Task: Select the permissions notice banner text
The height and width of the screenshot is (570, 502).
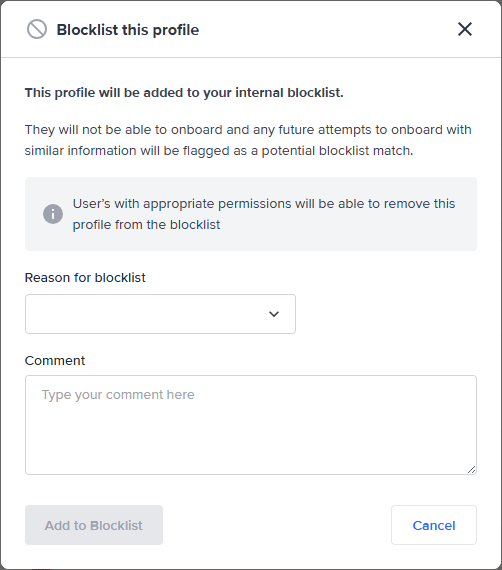Action: [264, 214]
